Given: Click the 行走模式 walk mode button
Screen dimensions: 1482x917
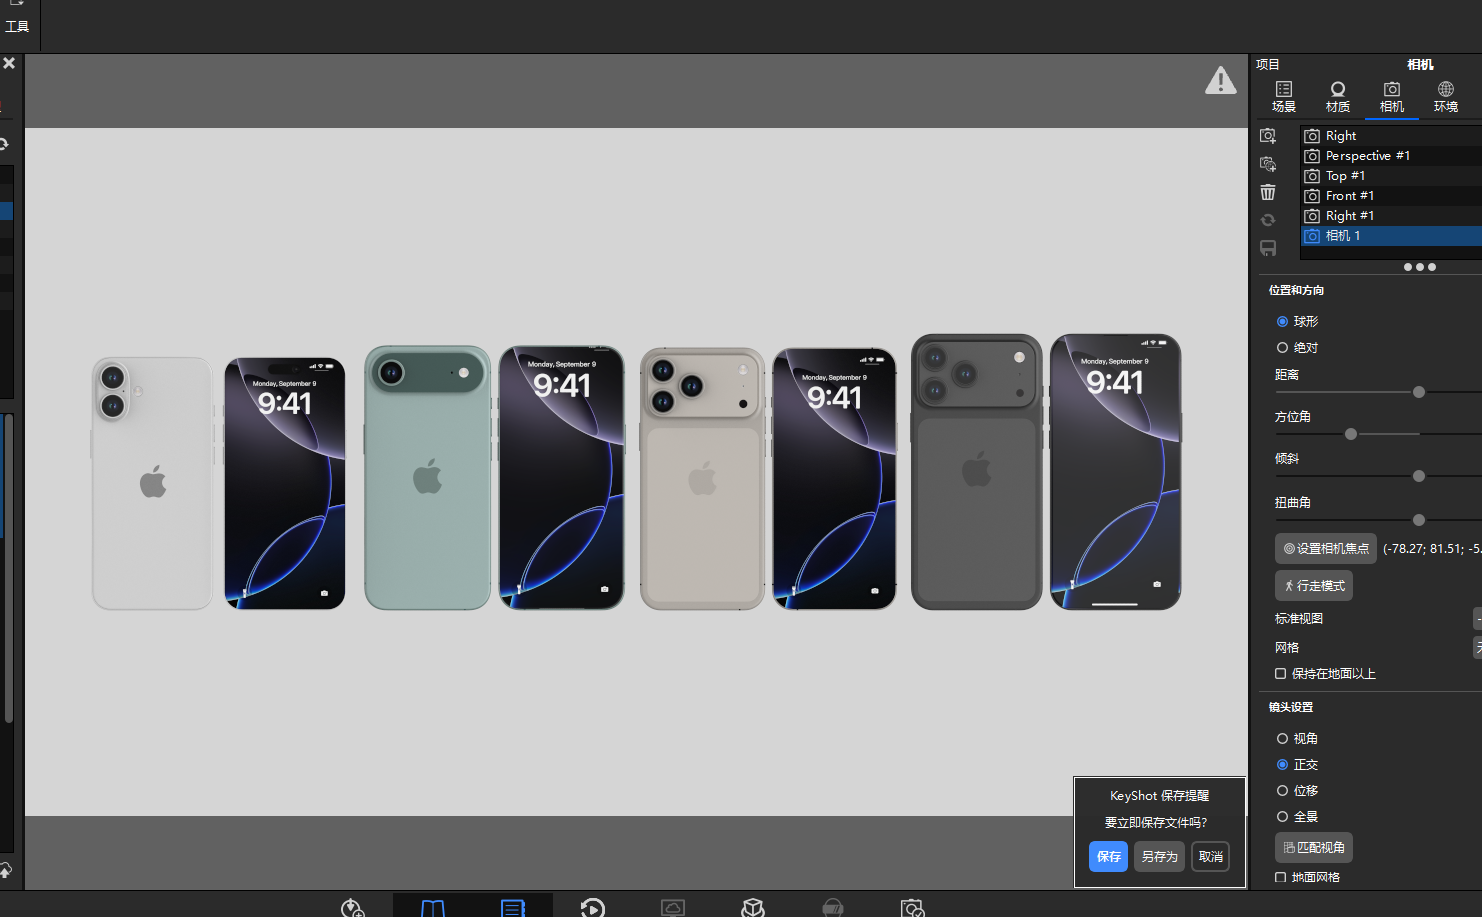Looking at the screenshot, I should pyautogui.click(x=1314, y=586).
